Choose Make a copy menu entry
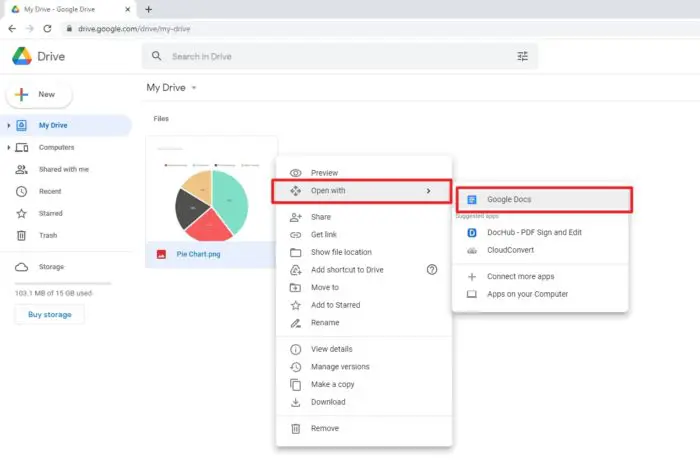This screenshot has width=700, height=469. (x=364, y=384)
